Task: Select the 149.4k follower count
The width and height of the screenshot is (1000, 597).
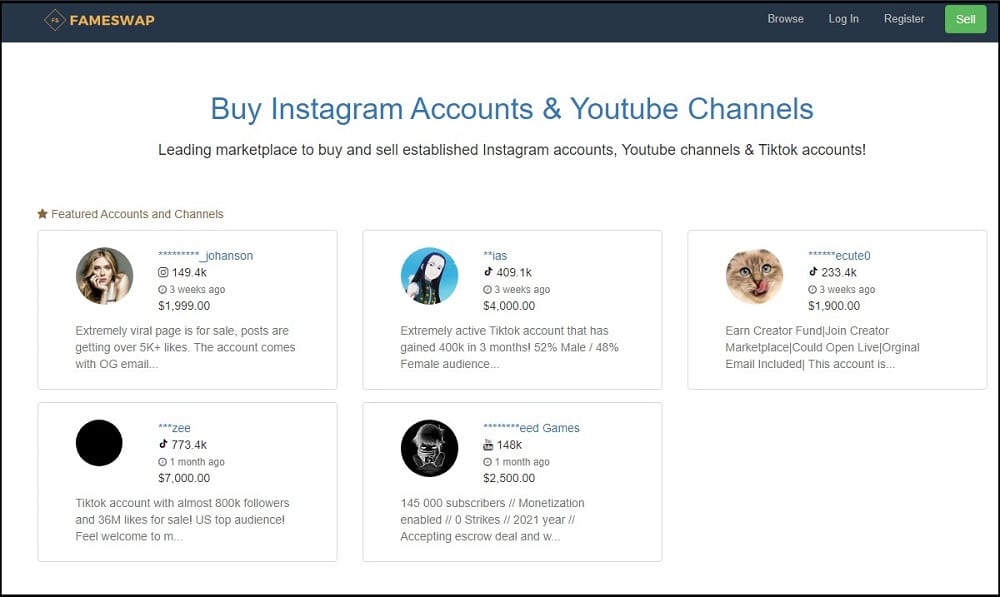Action: [189, 272]
